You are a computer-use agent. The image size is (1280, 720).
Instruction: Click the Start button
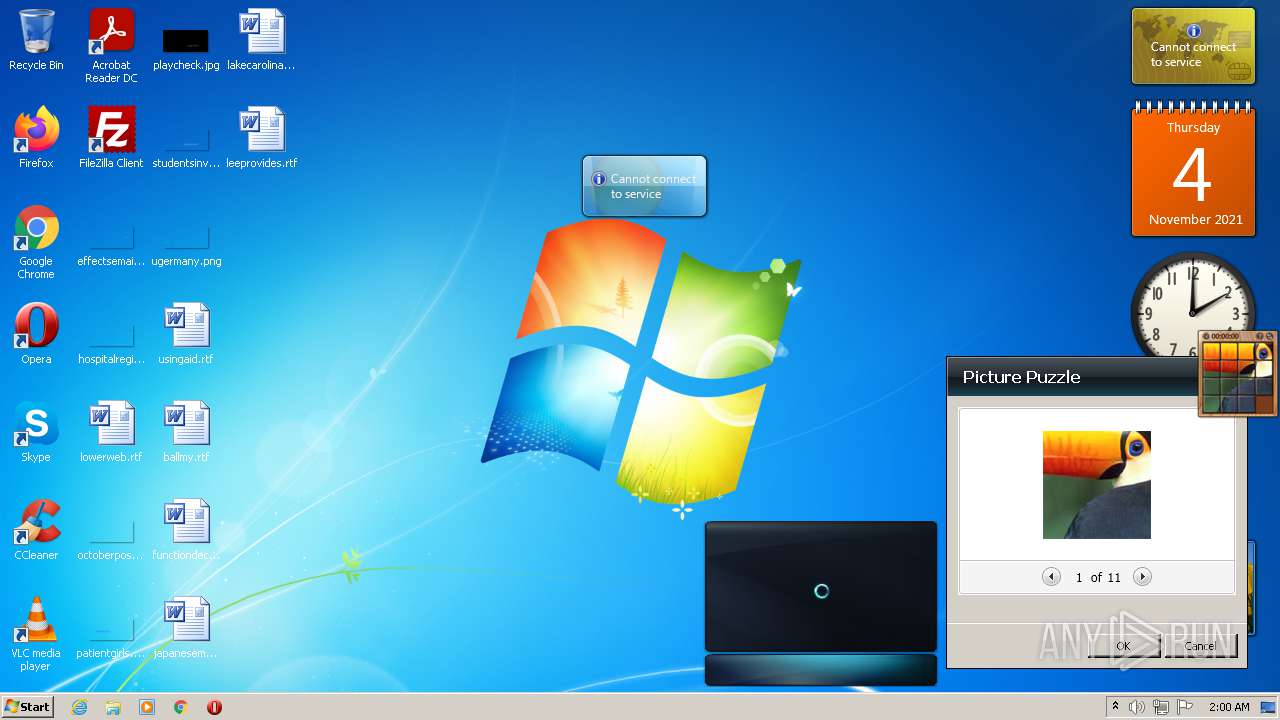pyautogui.click(x=27, y=707)
